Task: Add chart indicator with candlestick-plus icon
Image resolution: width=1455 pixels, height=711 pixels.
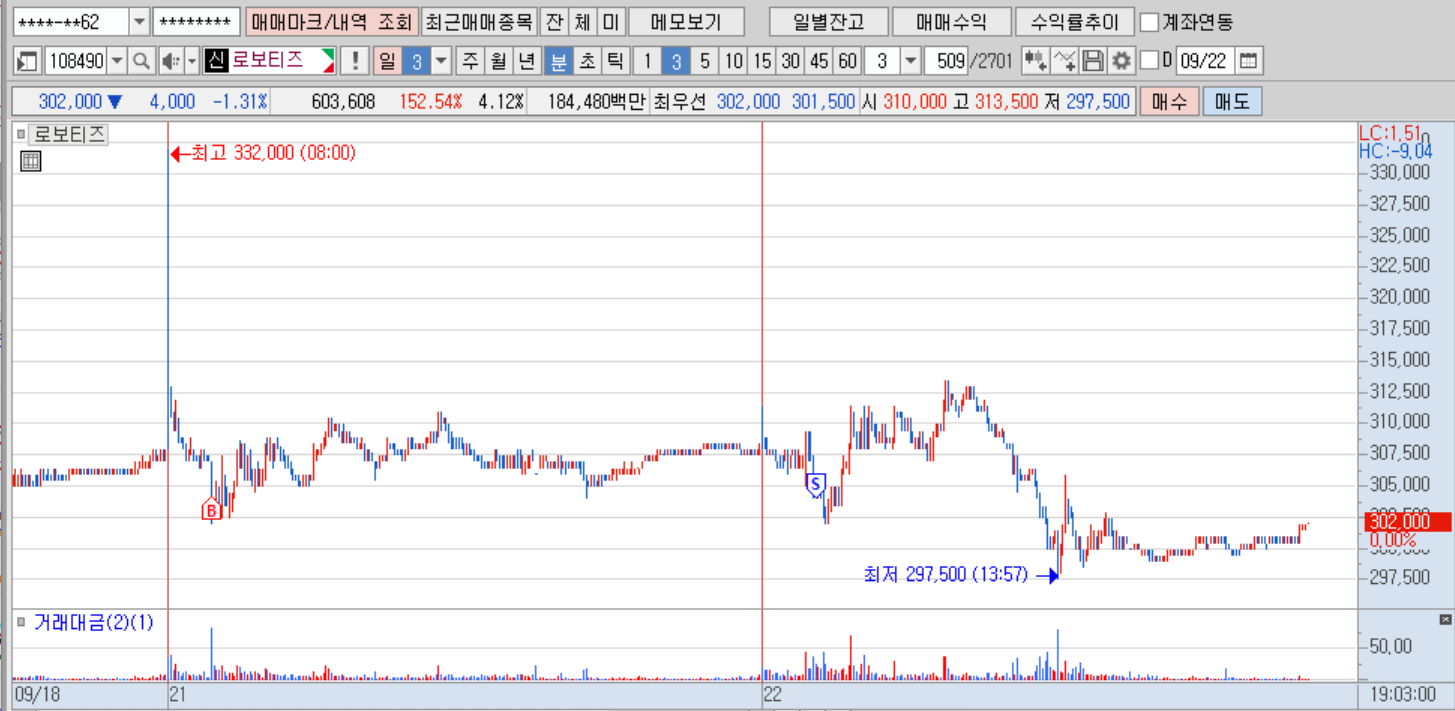Action: tap(1036, 61)
